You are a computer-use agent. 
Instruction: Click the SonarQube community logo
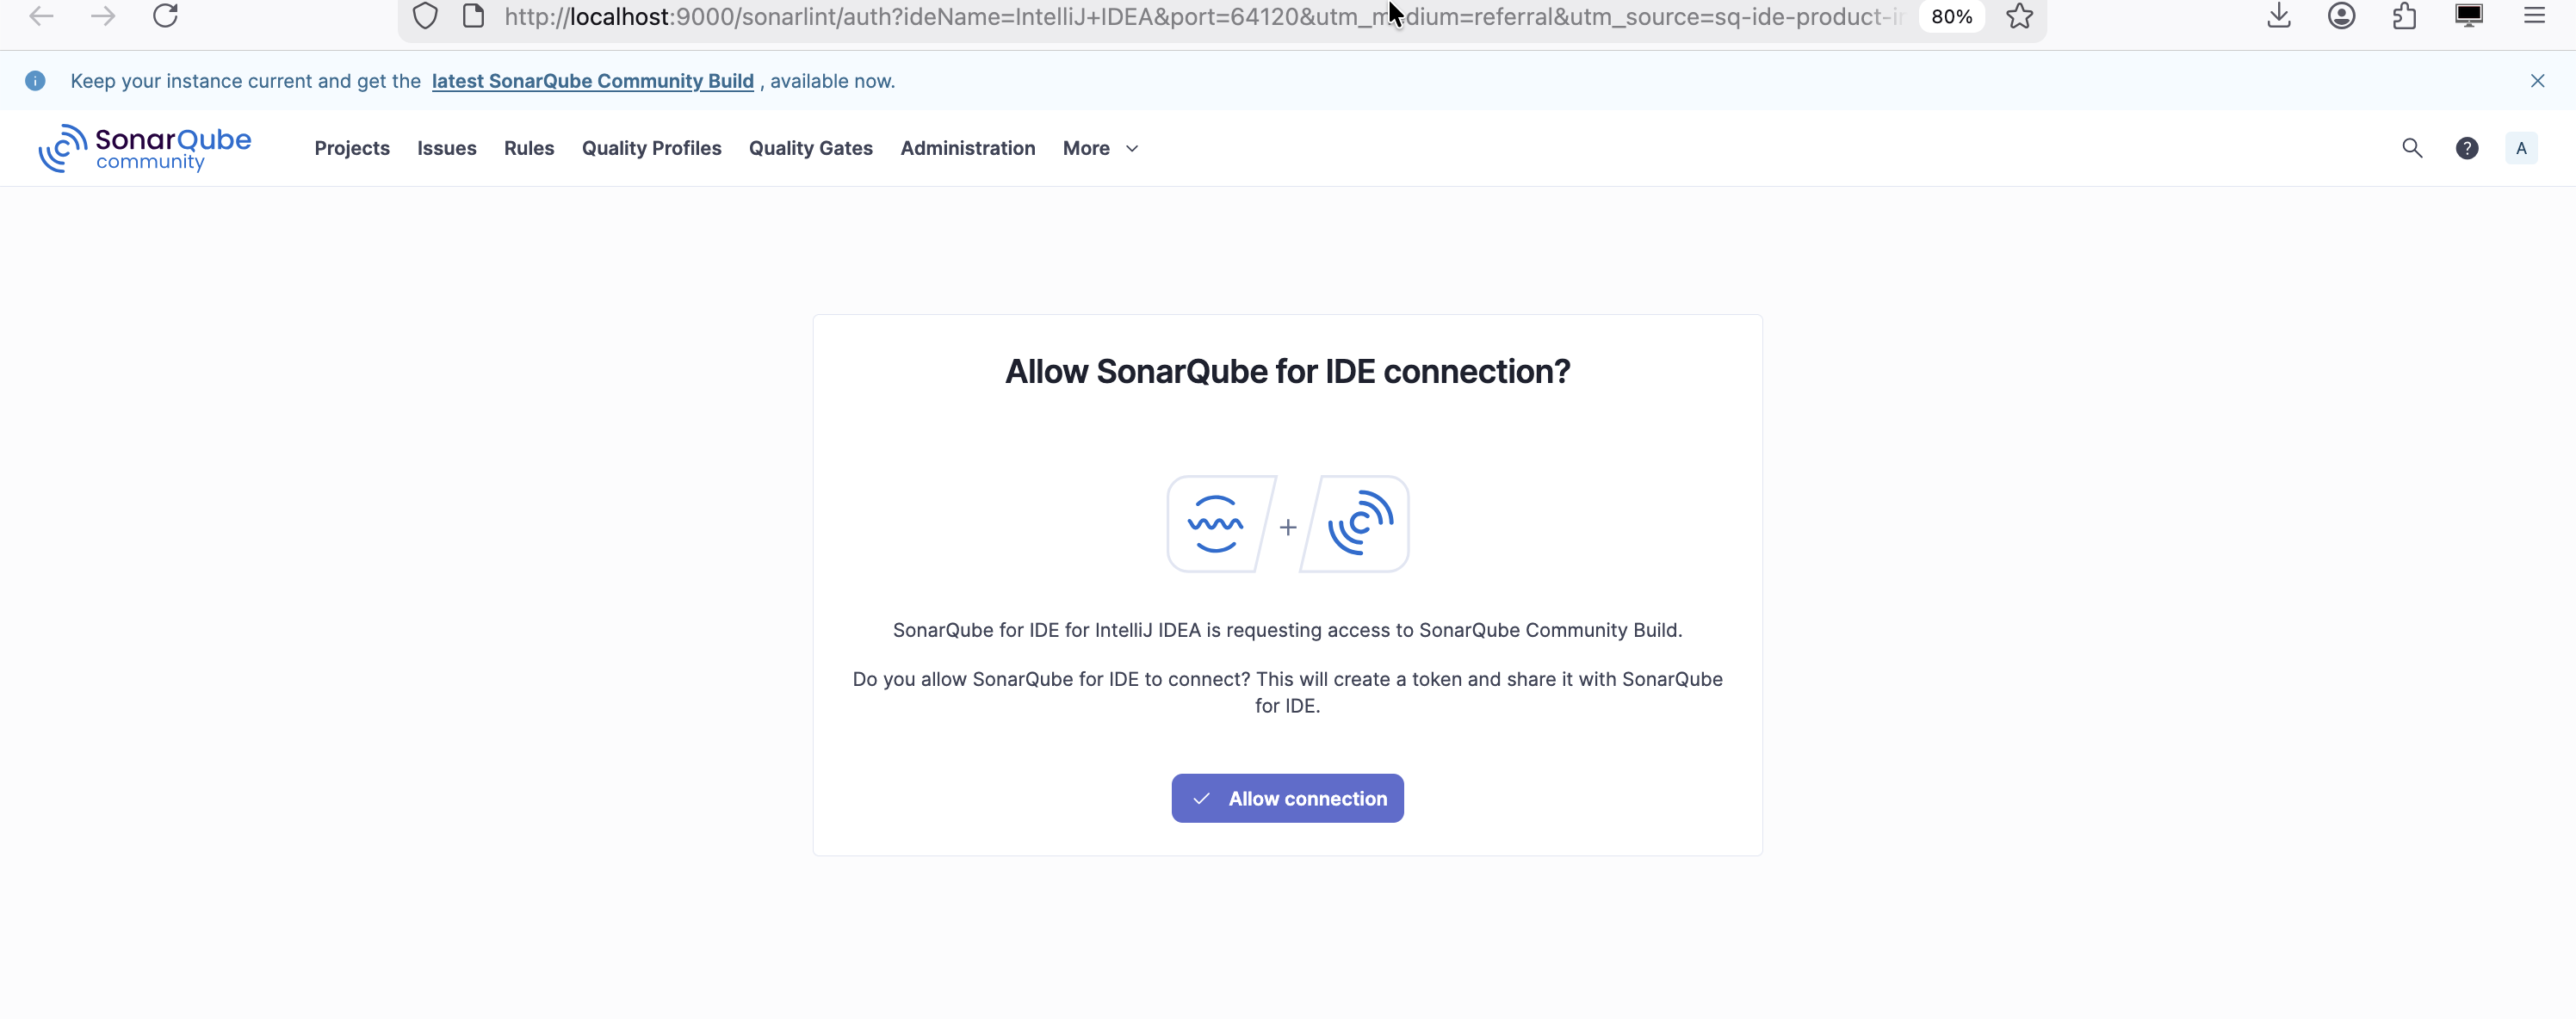145,148
